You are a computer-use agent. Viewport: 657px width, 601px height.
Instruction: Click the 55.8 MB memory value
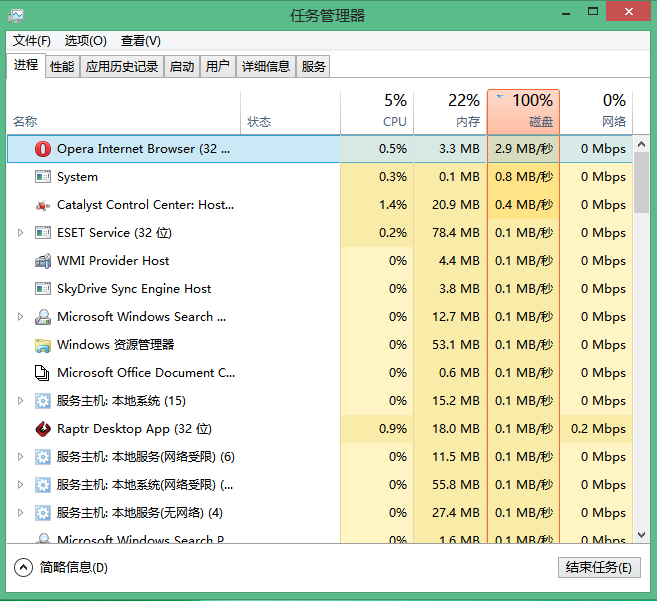456,485
